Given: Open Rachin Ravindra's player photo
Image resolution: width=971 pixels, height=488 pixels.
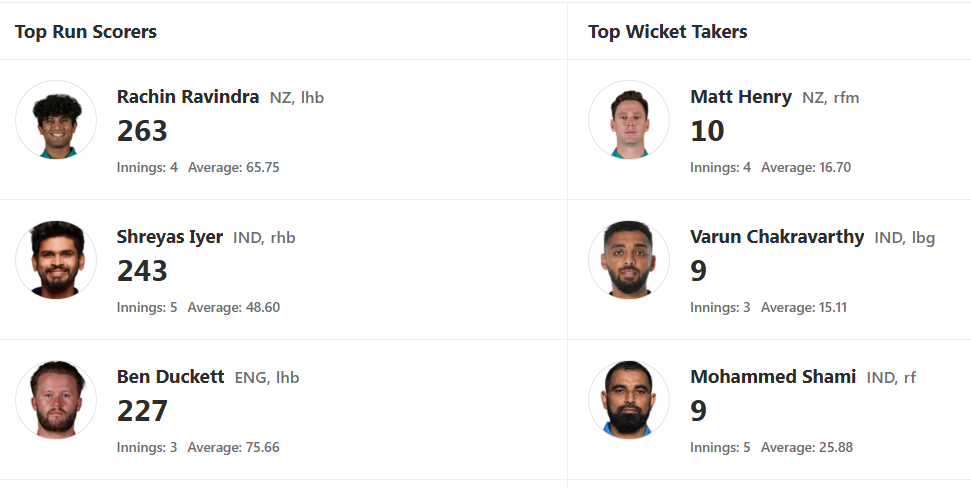Looking at the screenshot, I should (x=56, y=120).
